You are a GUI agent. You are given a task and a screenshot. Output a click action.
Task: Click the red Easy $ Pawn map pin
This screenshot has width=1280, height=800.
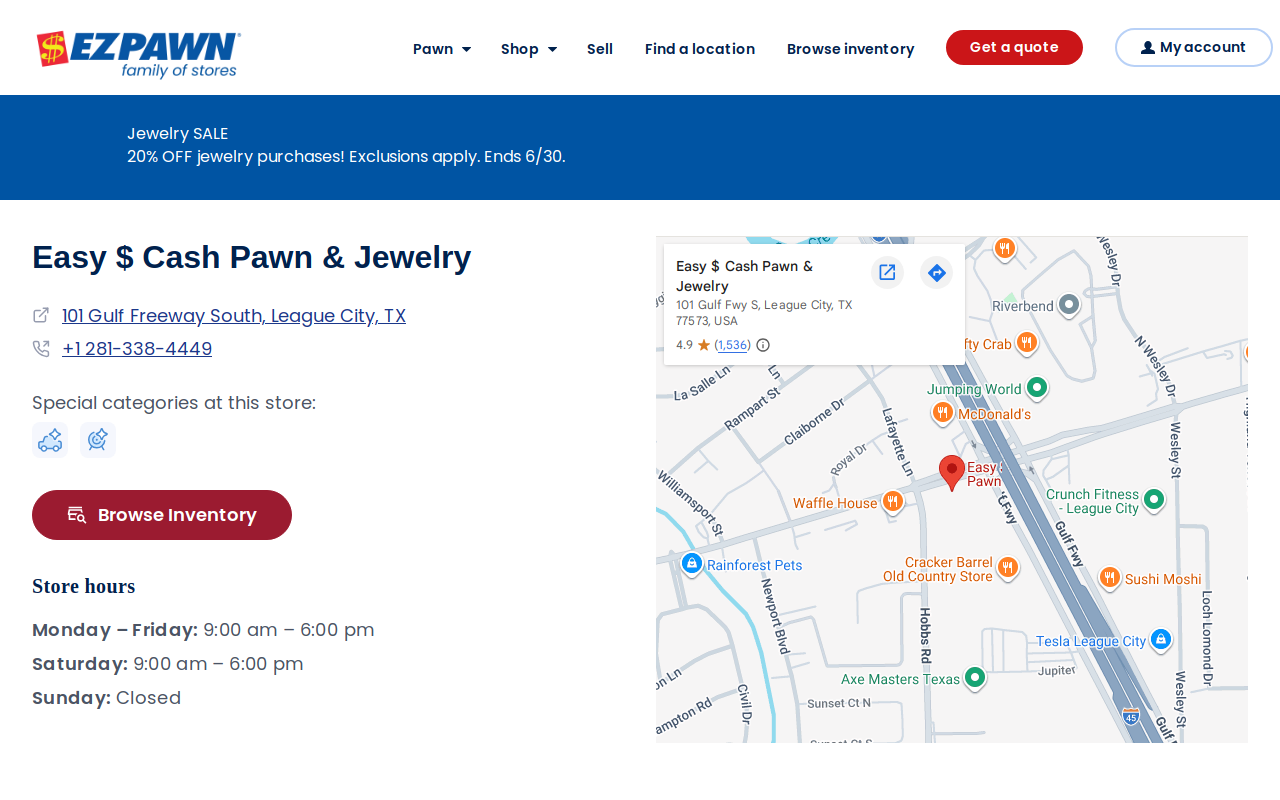click(x=952, y=472)
